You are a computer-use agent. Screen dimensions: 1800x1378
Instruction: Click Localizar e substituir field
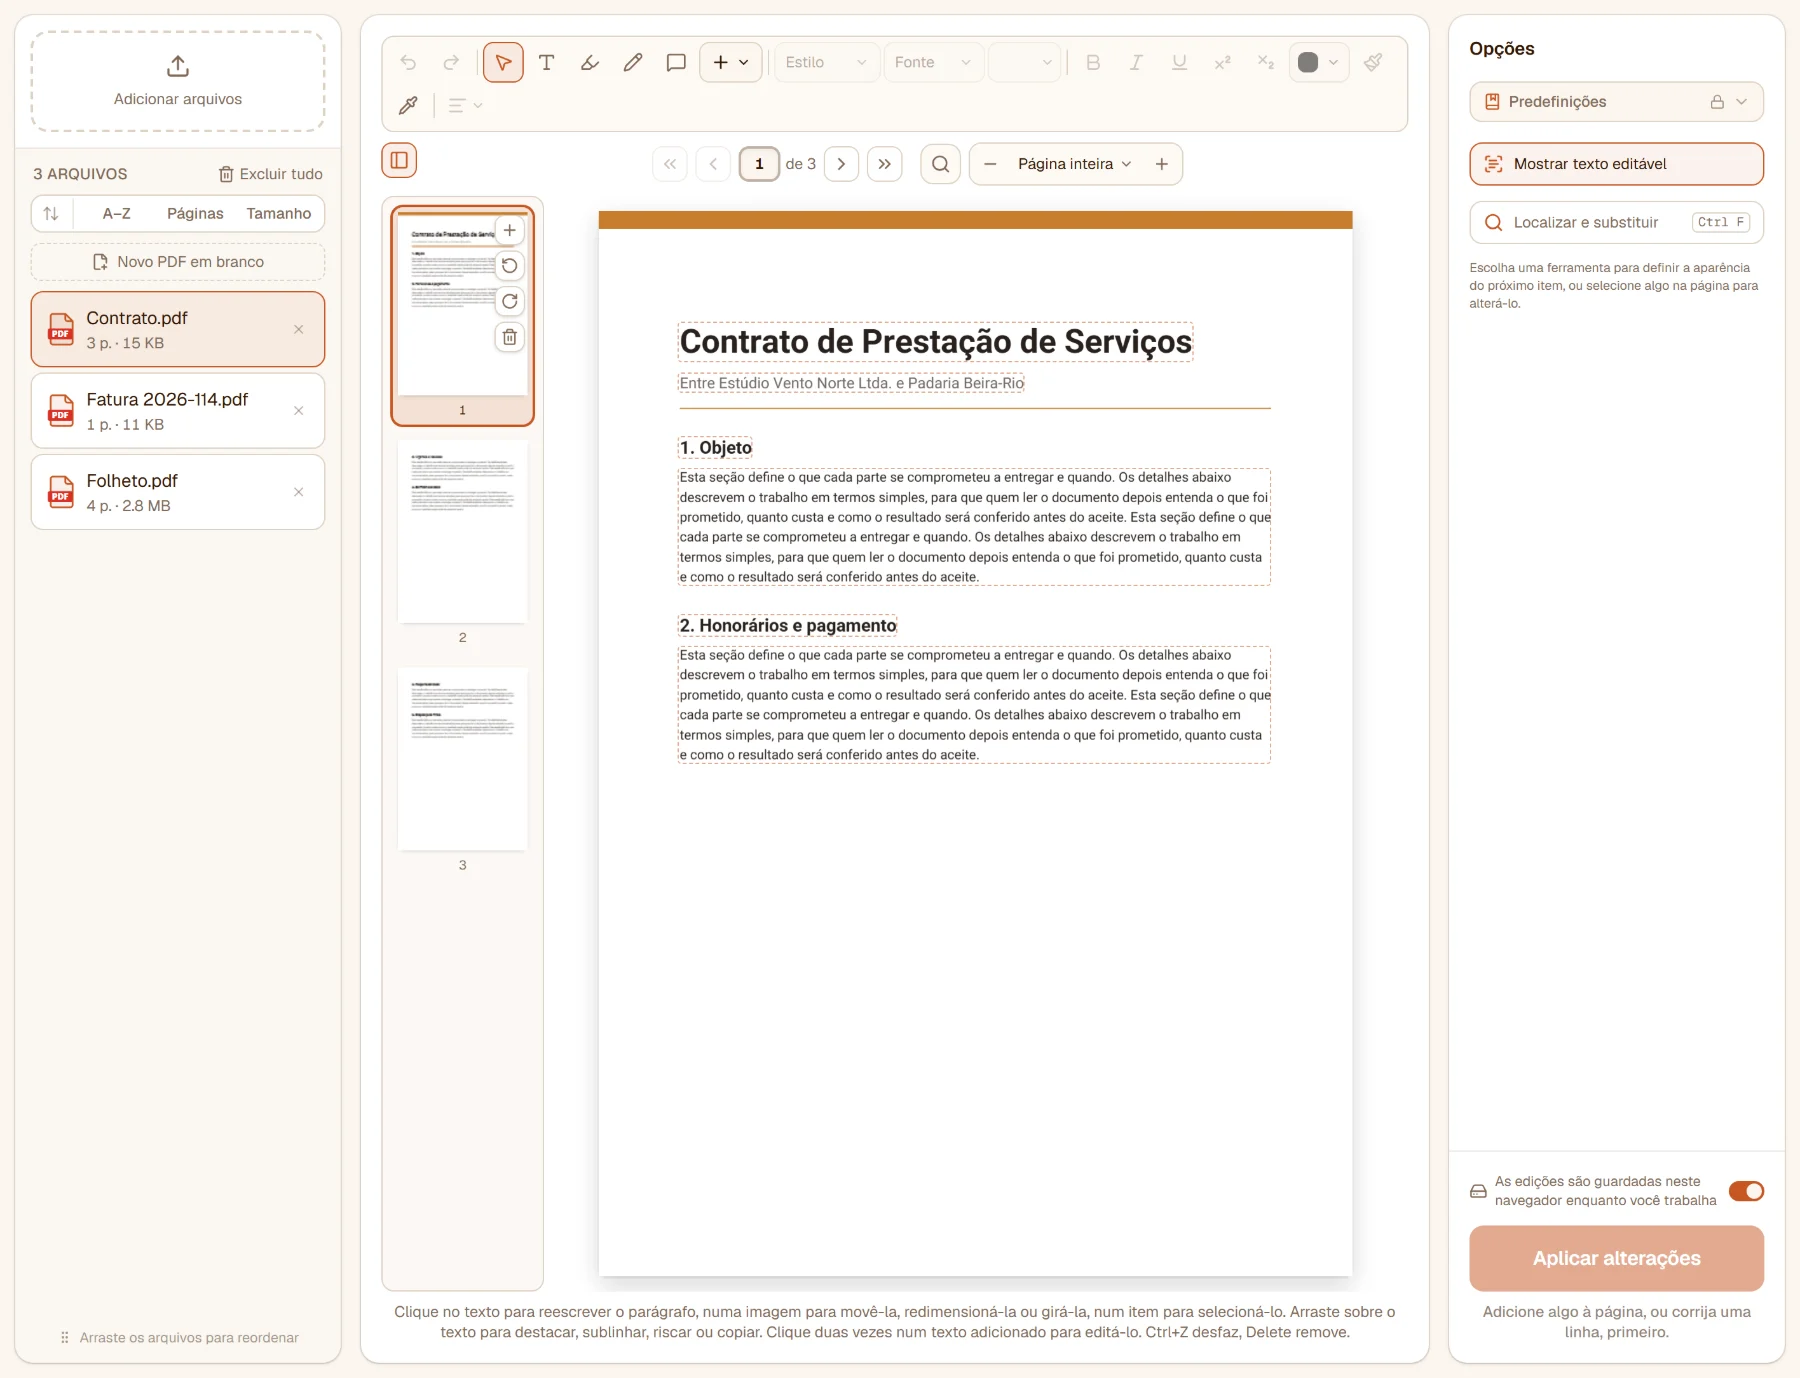[x=1616, y=223]
